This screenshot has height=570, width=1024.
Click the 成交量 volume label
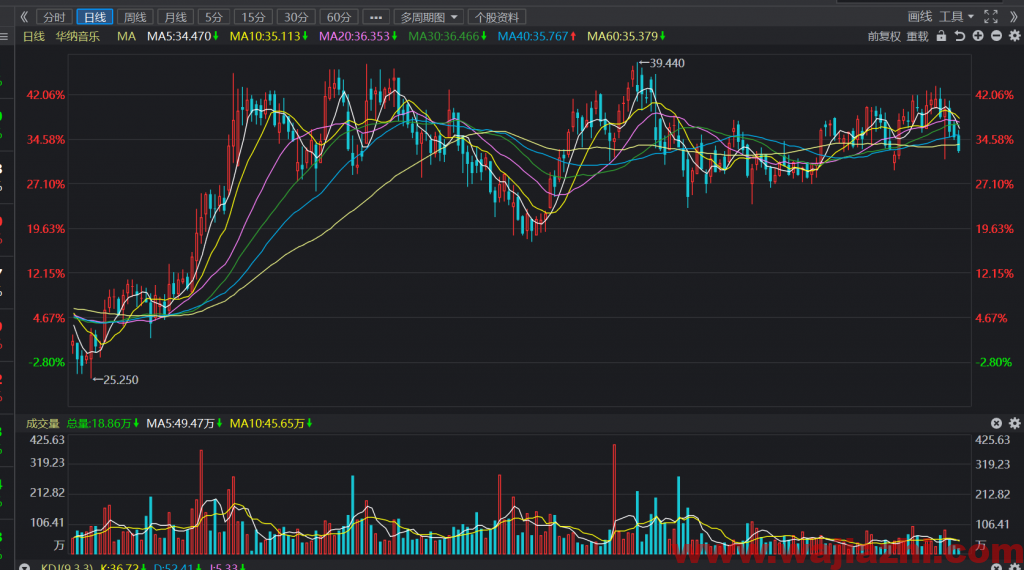pyautogui.click(x=42, y=424)
